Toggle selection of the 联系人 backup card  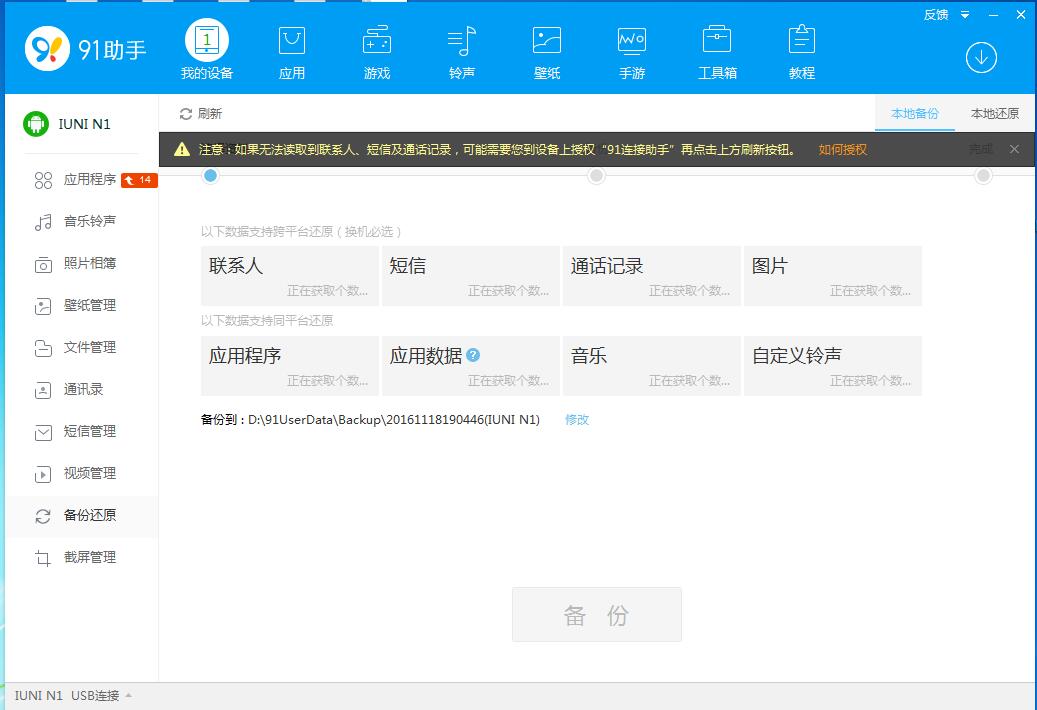[288, 275]
